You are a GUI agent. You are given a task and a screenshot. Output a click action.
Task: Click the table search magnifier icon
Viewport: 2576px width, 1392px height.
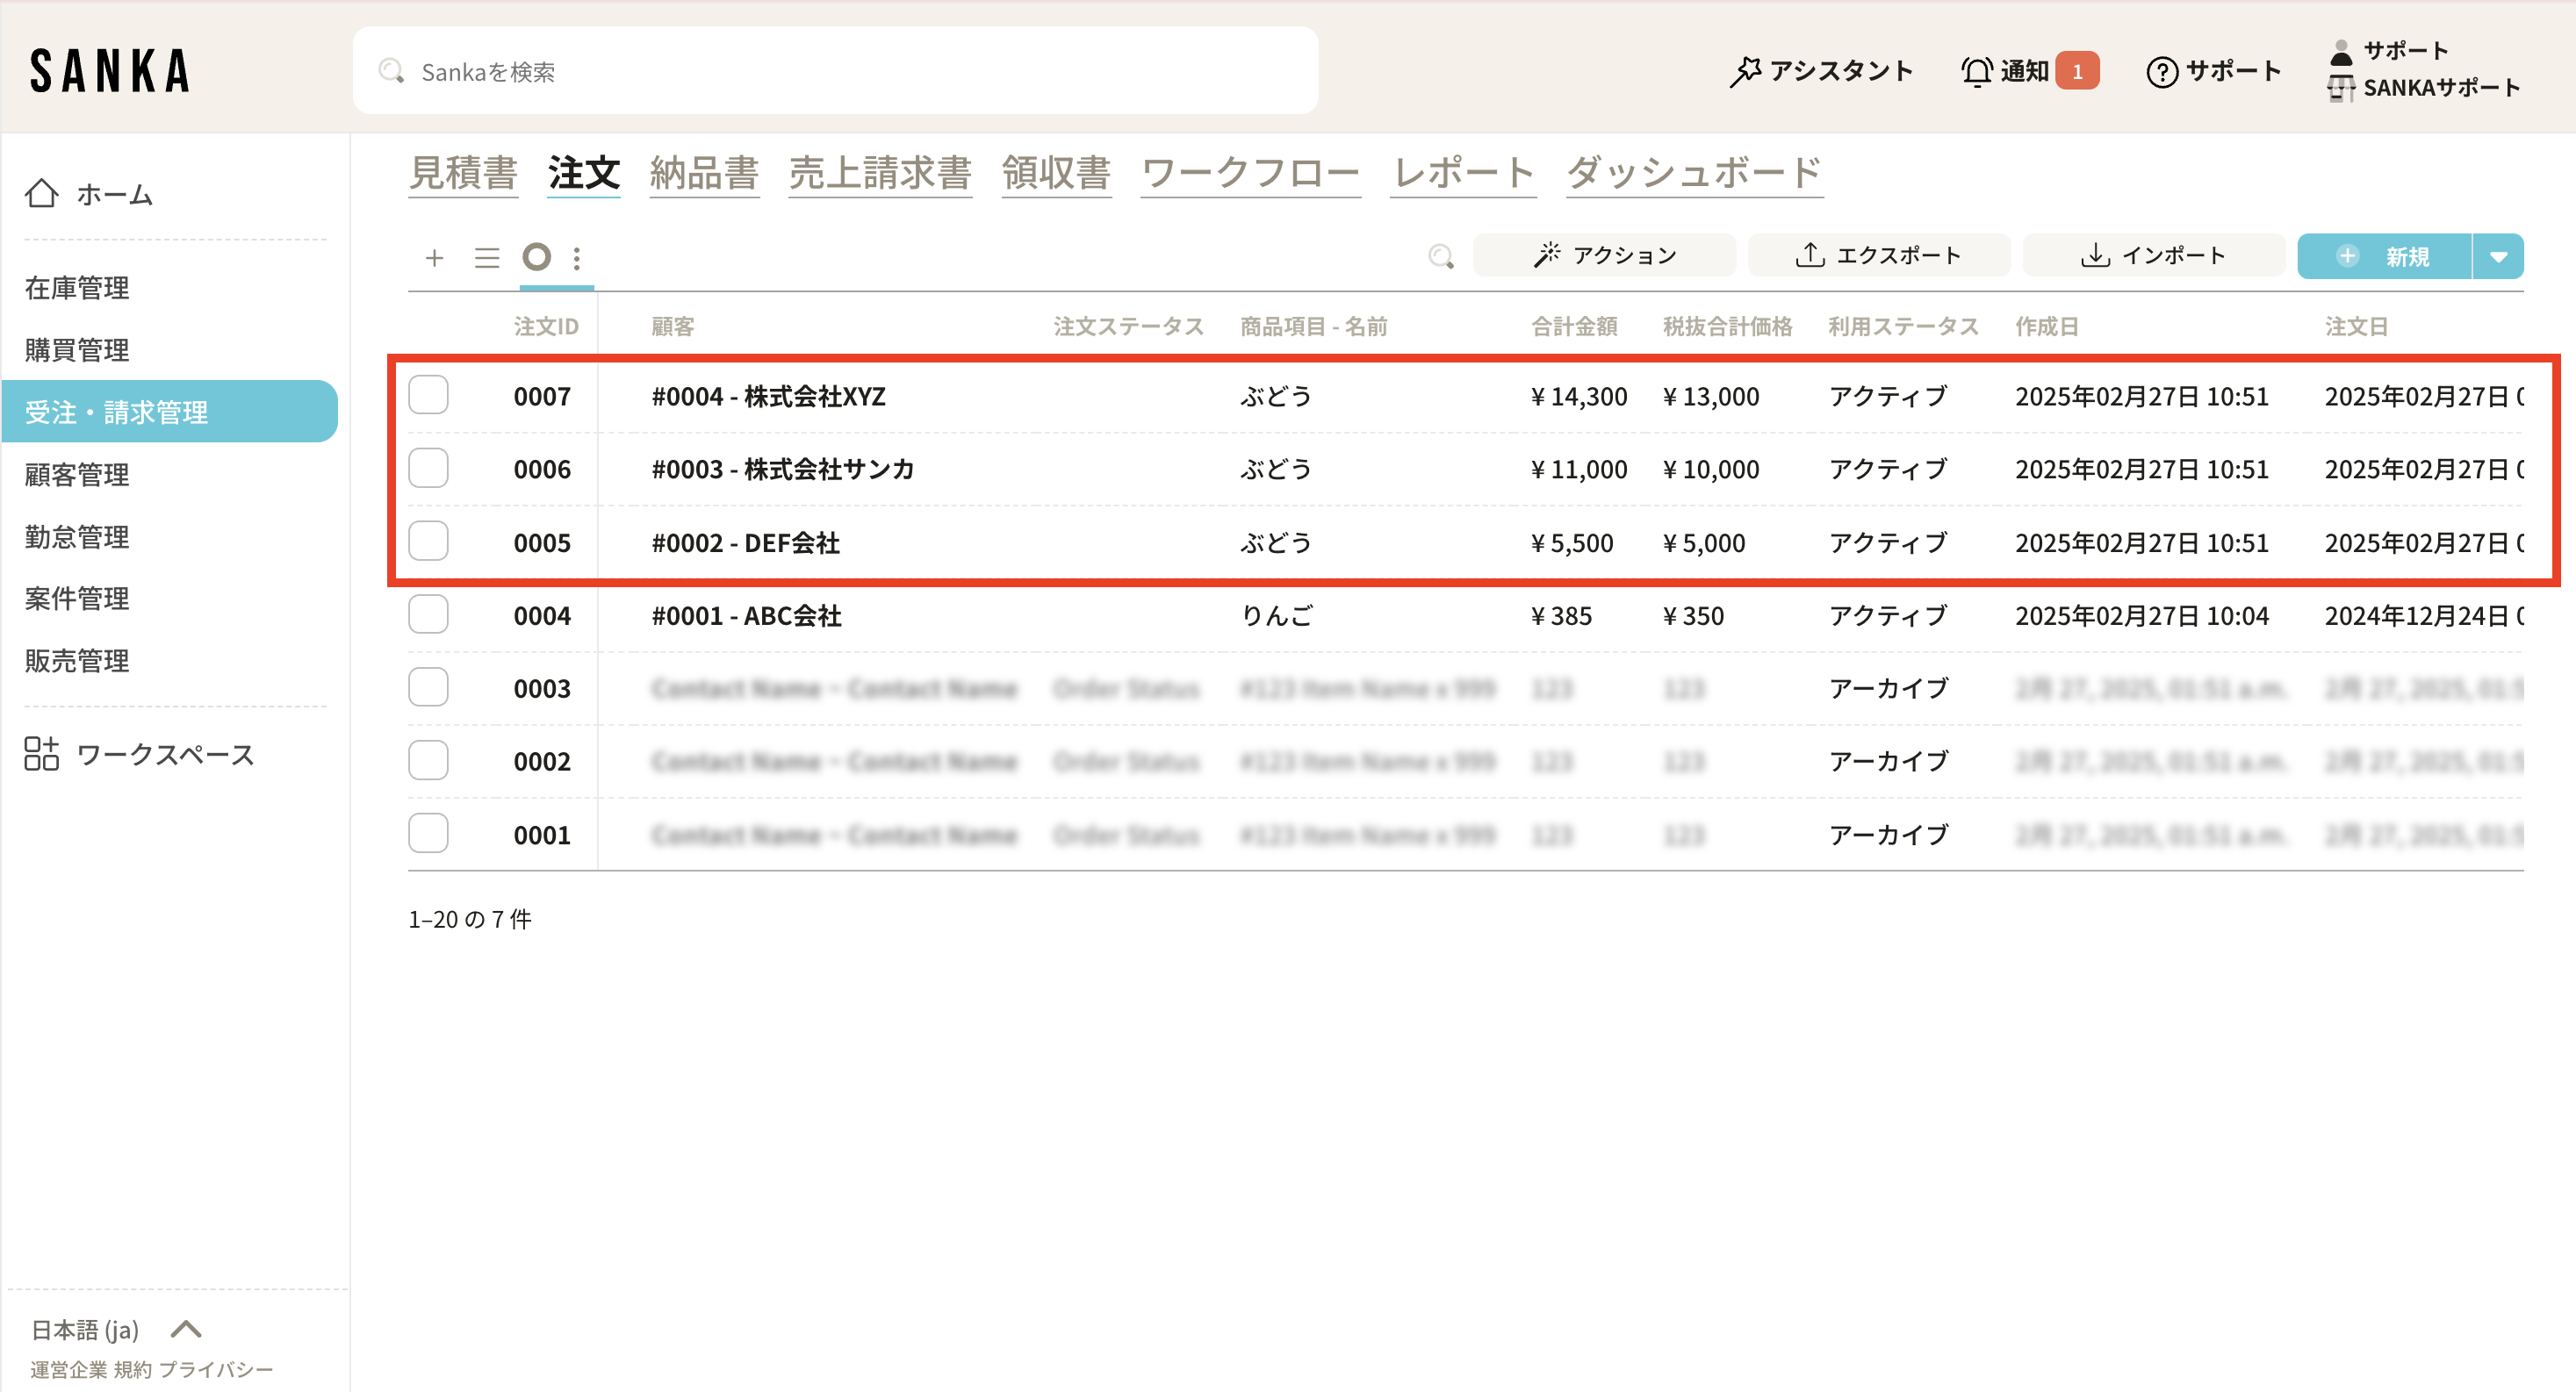[1440, 257]
